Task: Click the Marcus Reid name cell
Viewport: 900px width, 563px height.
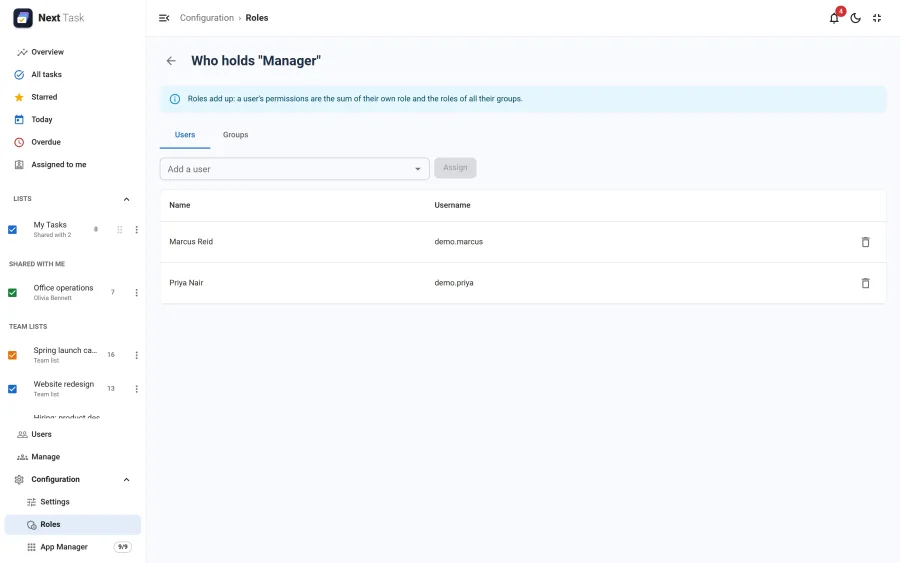Action: (191, 242)
